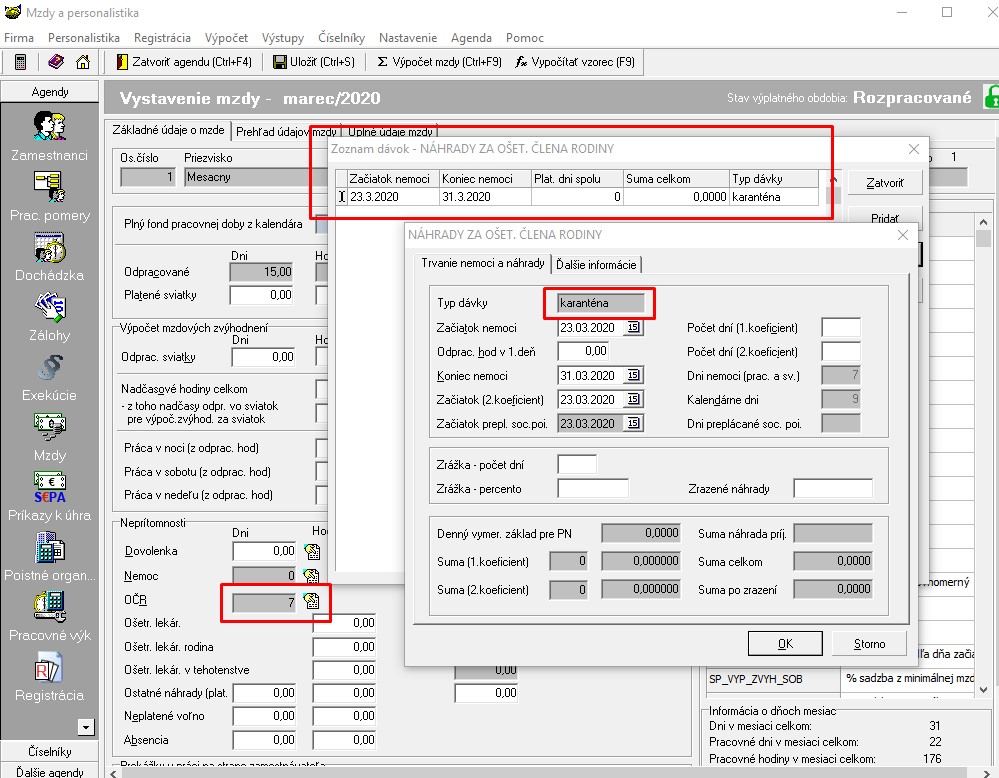Expand sidebar agenda list dropdown arrow
Image resolution: width=999 pixels, height=778 pixels.
tap(85, 727)
